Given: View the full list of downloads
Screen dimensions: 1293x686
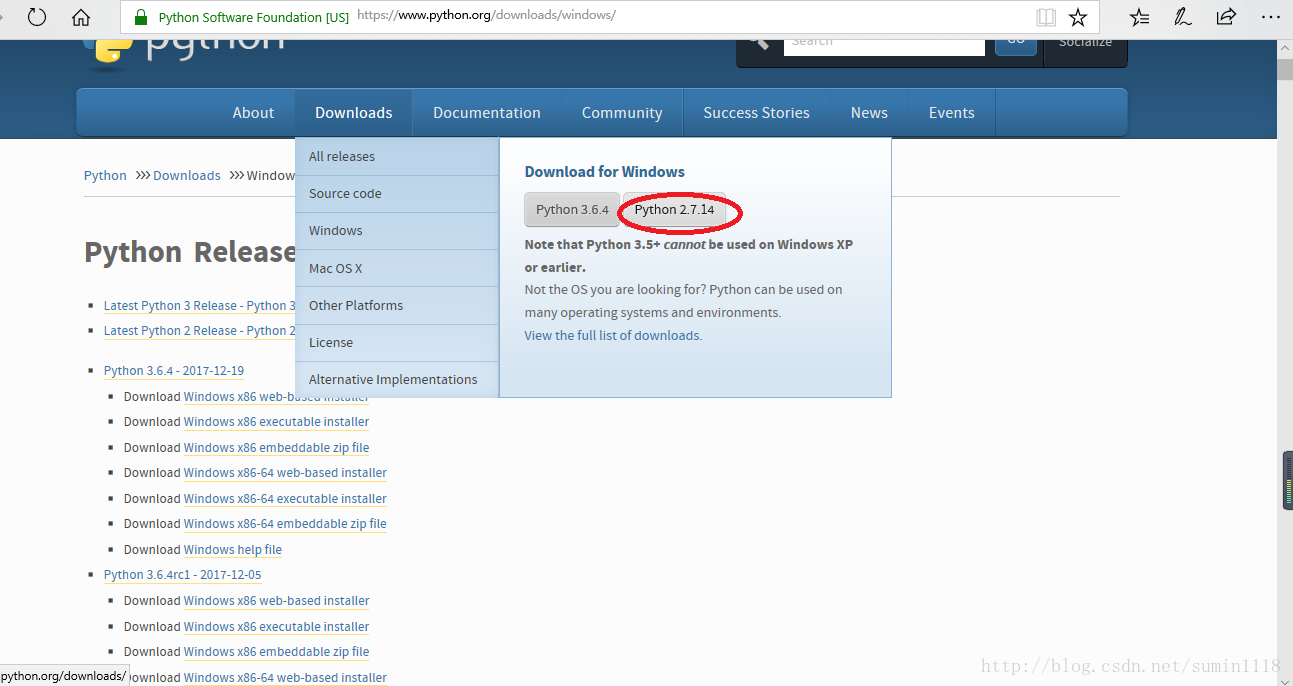Looking at the screenshot, I should coord(613,335).
